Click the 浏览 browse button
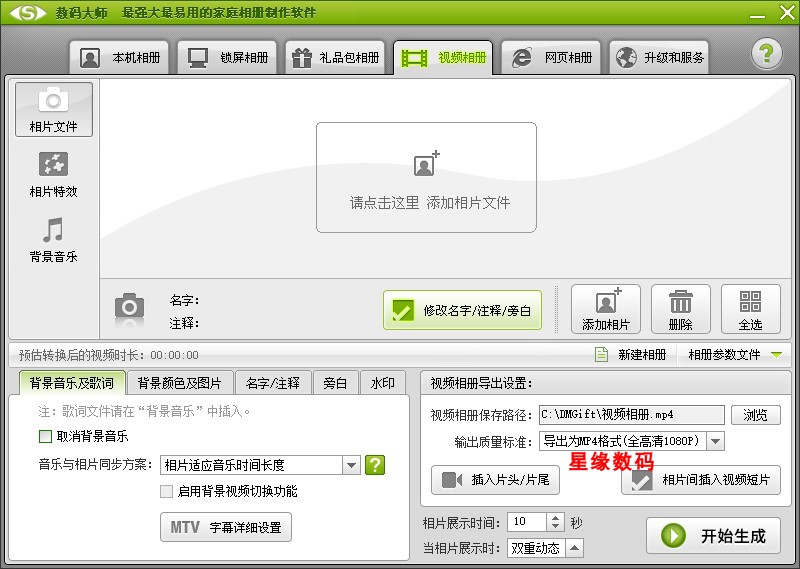800x569 pixels. [x=756, y=415]
